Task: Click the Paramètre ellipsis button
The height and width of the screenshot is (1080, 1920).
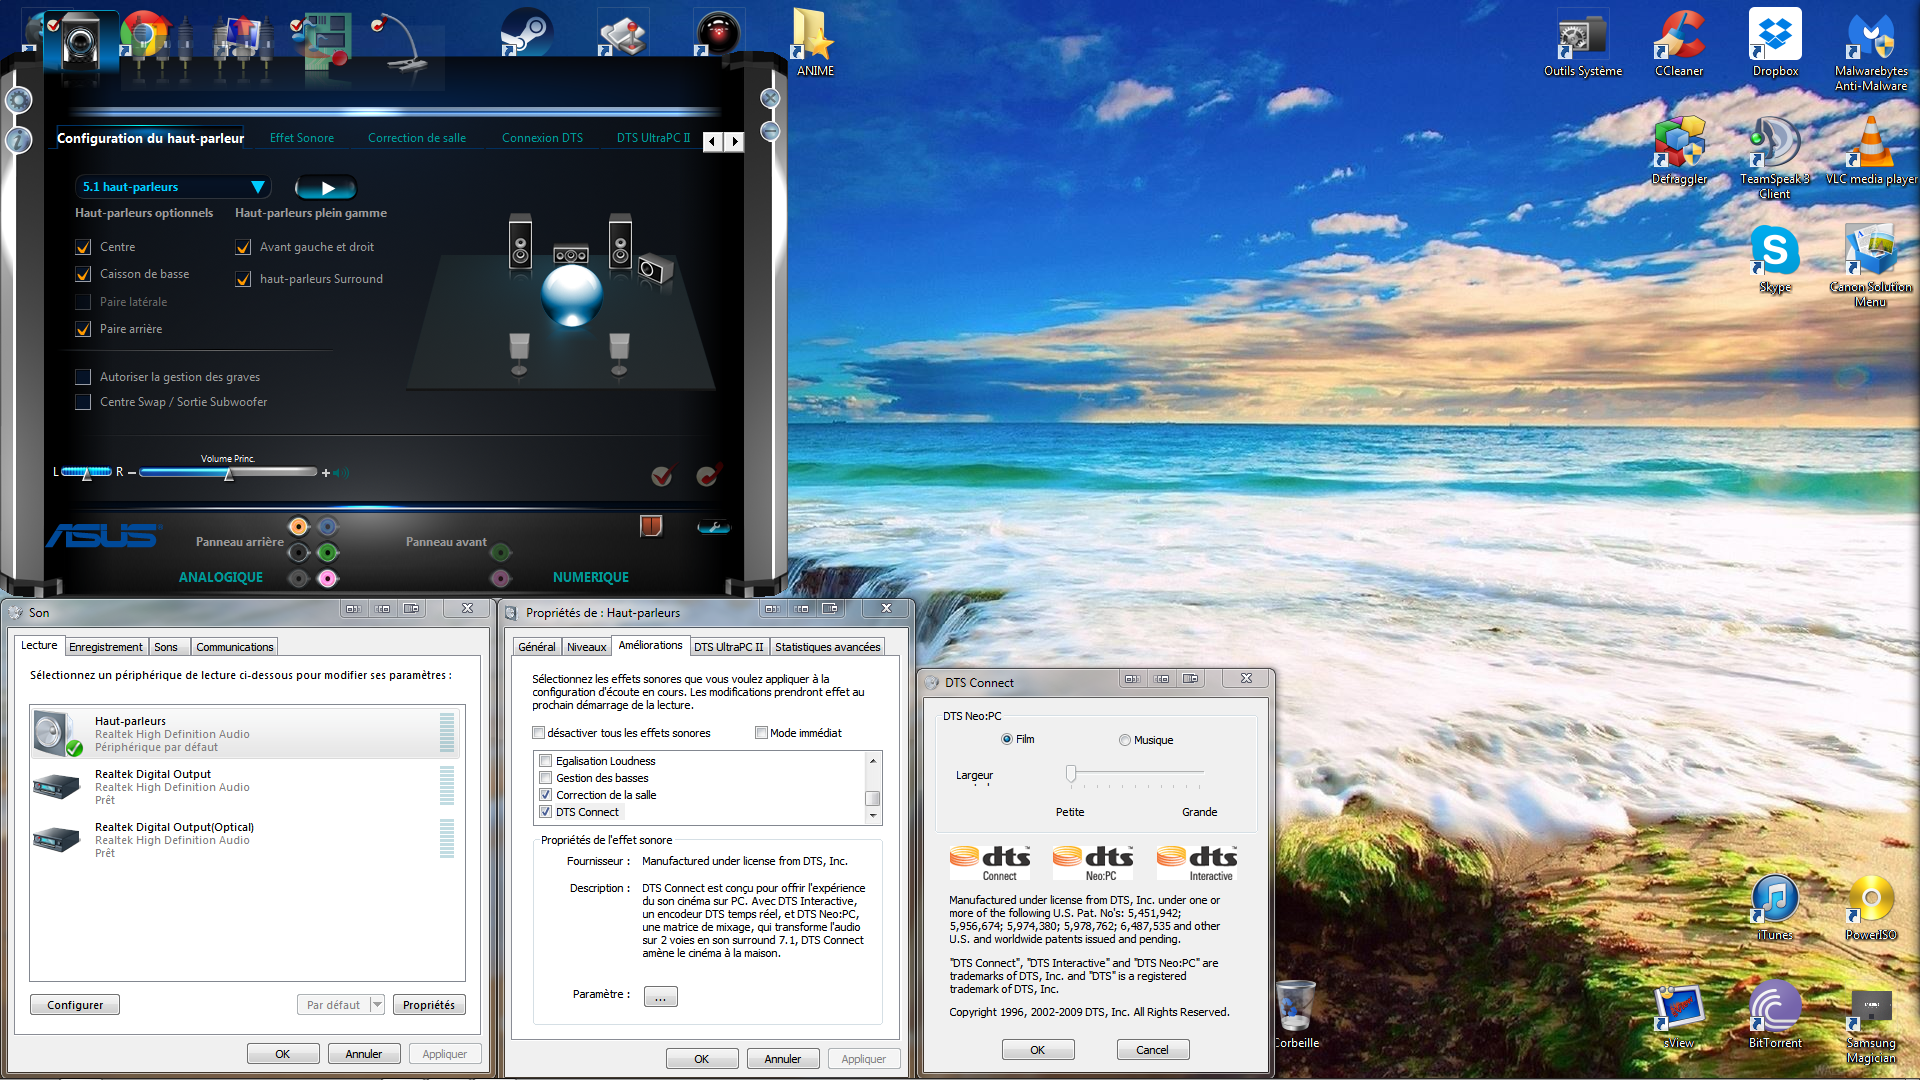Action: (660, 996)
